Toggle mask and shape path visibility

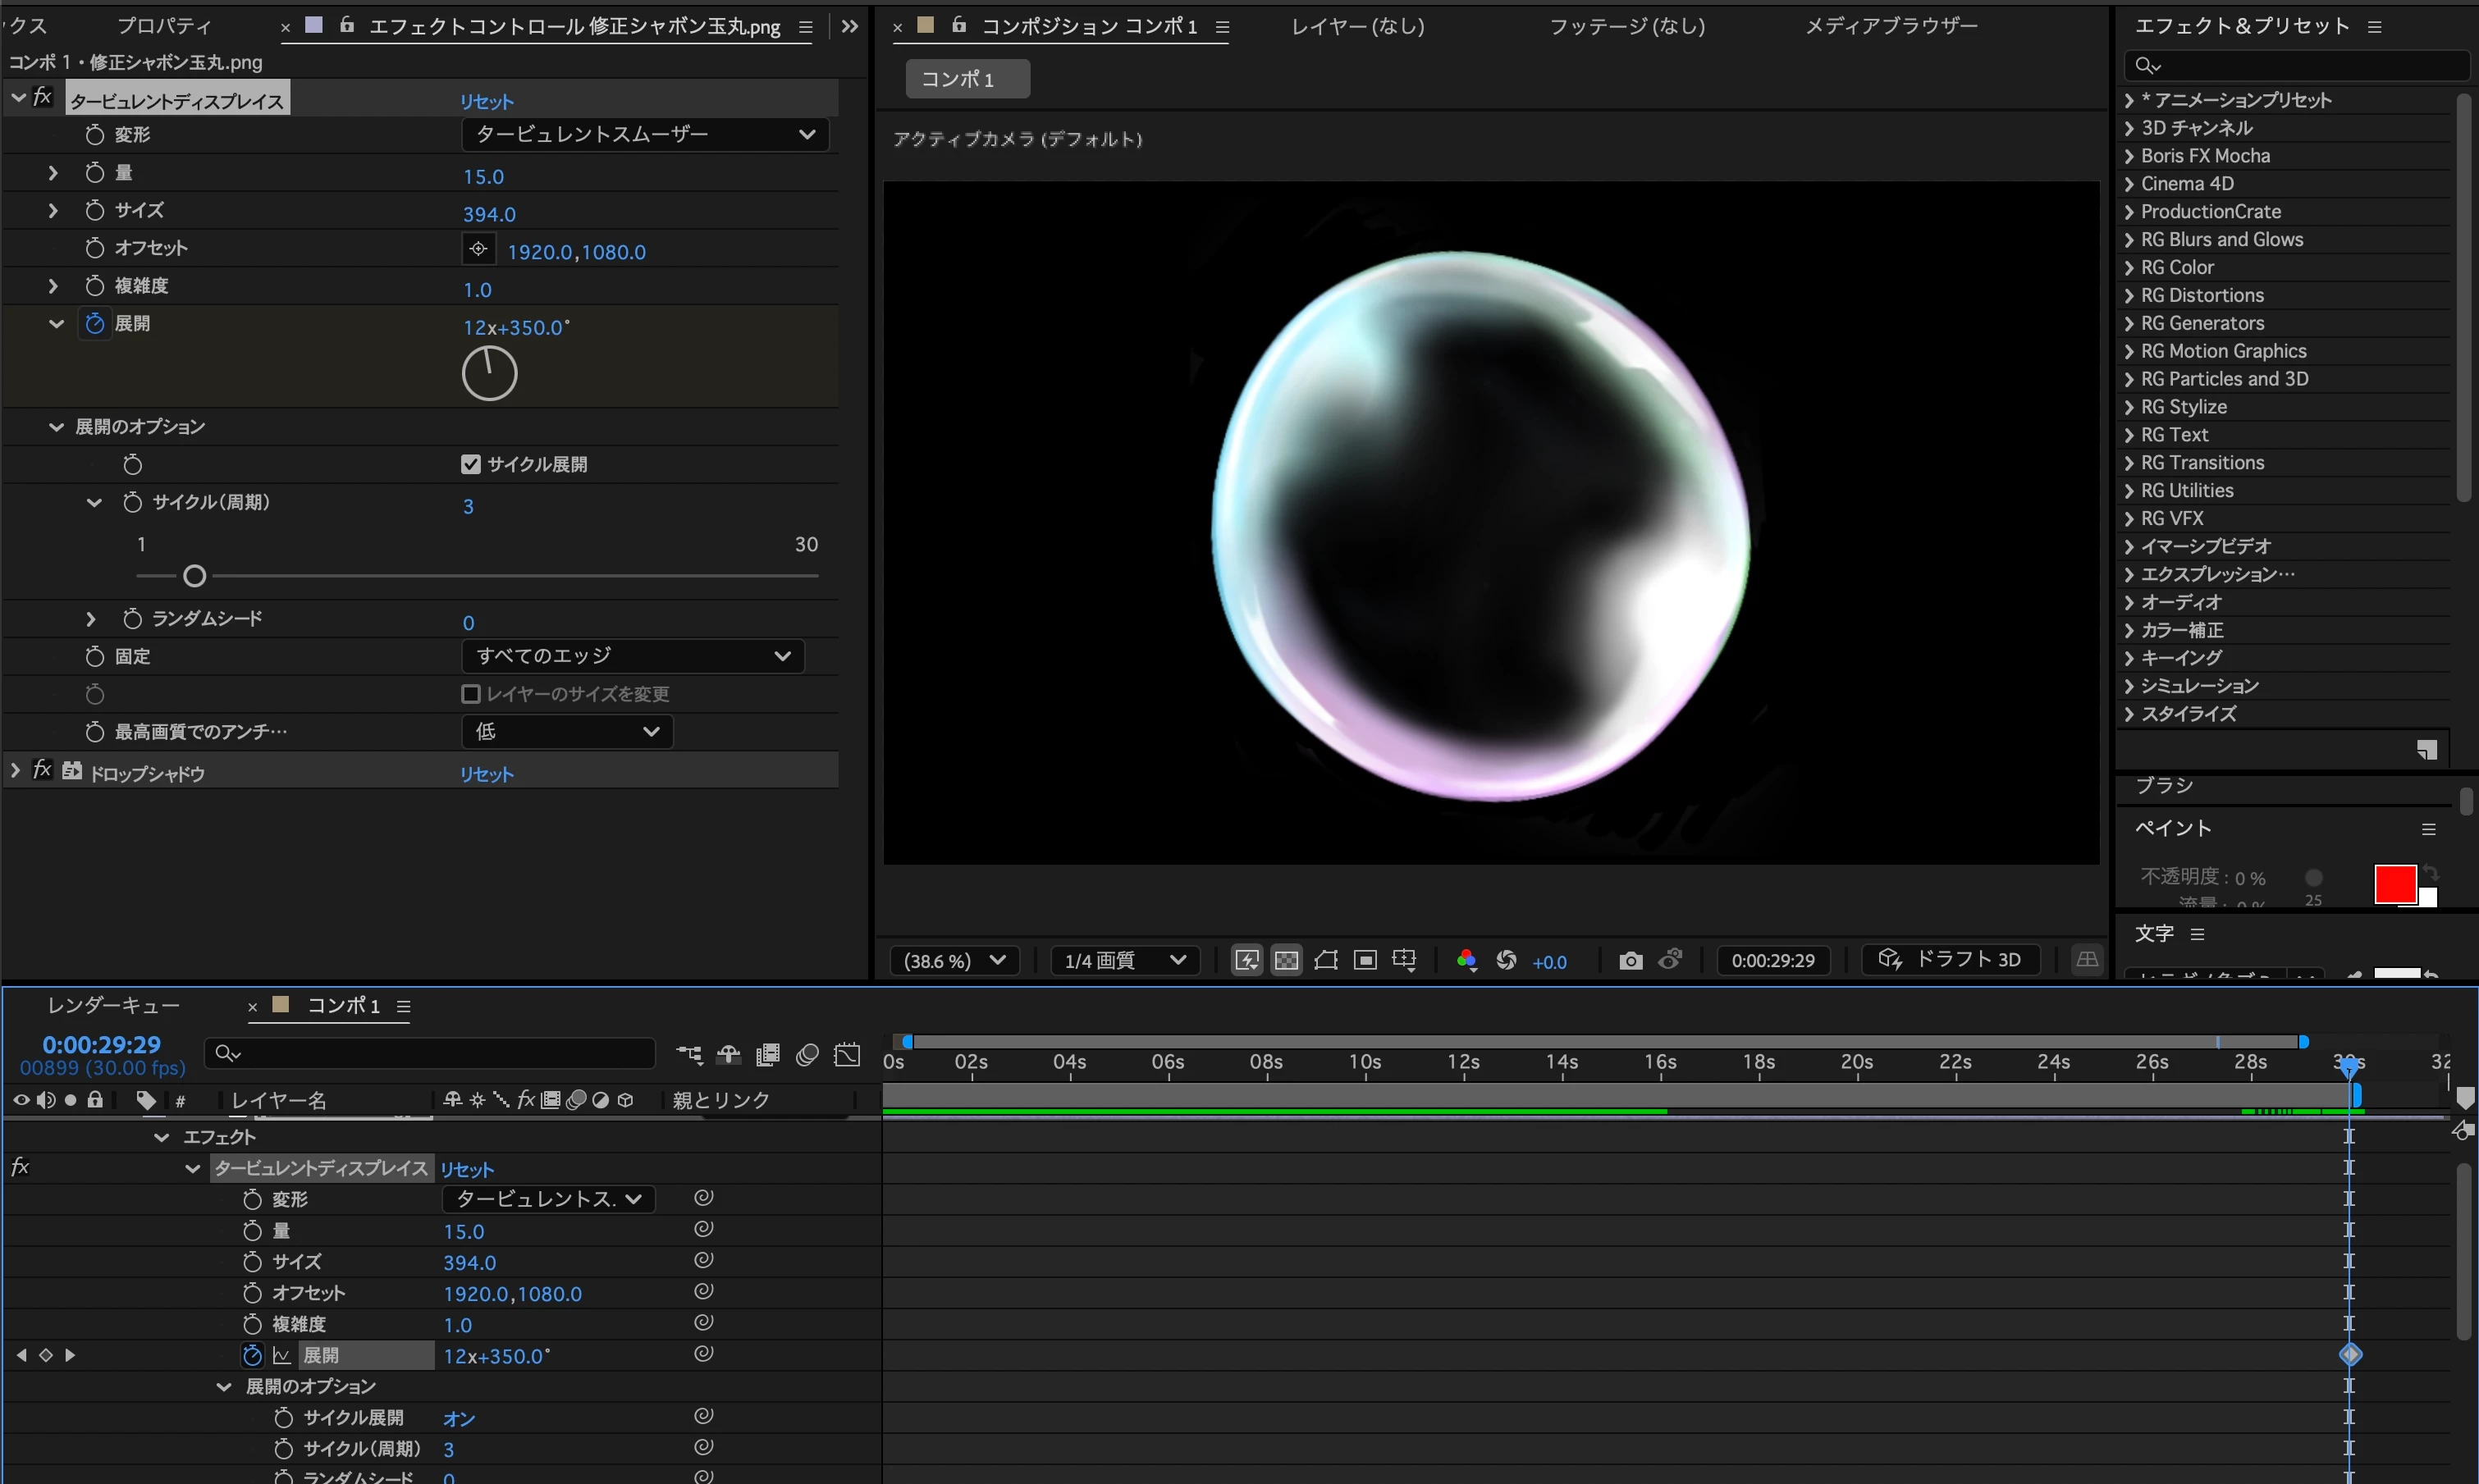click(1326, 961)
